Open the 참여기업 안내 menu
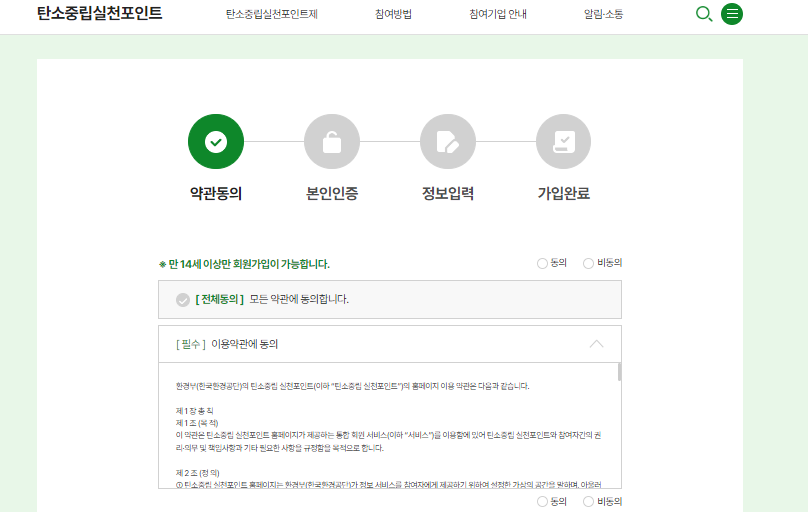 498,14
